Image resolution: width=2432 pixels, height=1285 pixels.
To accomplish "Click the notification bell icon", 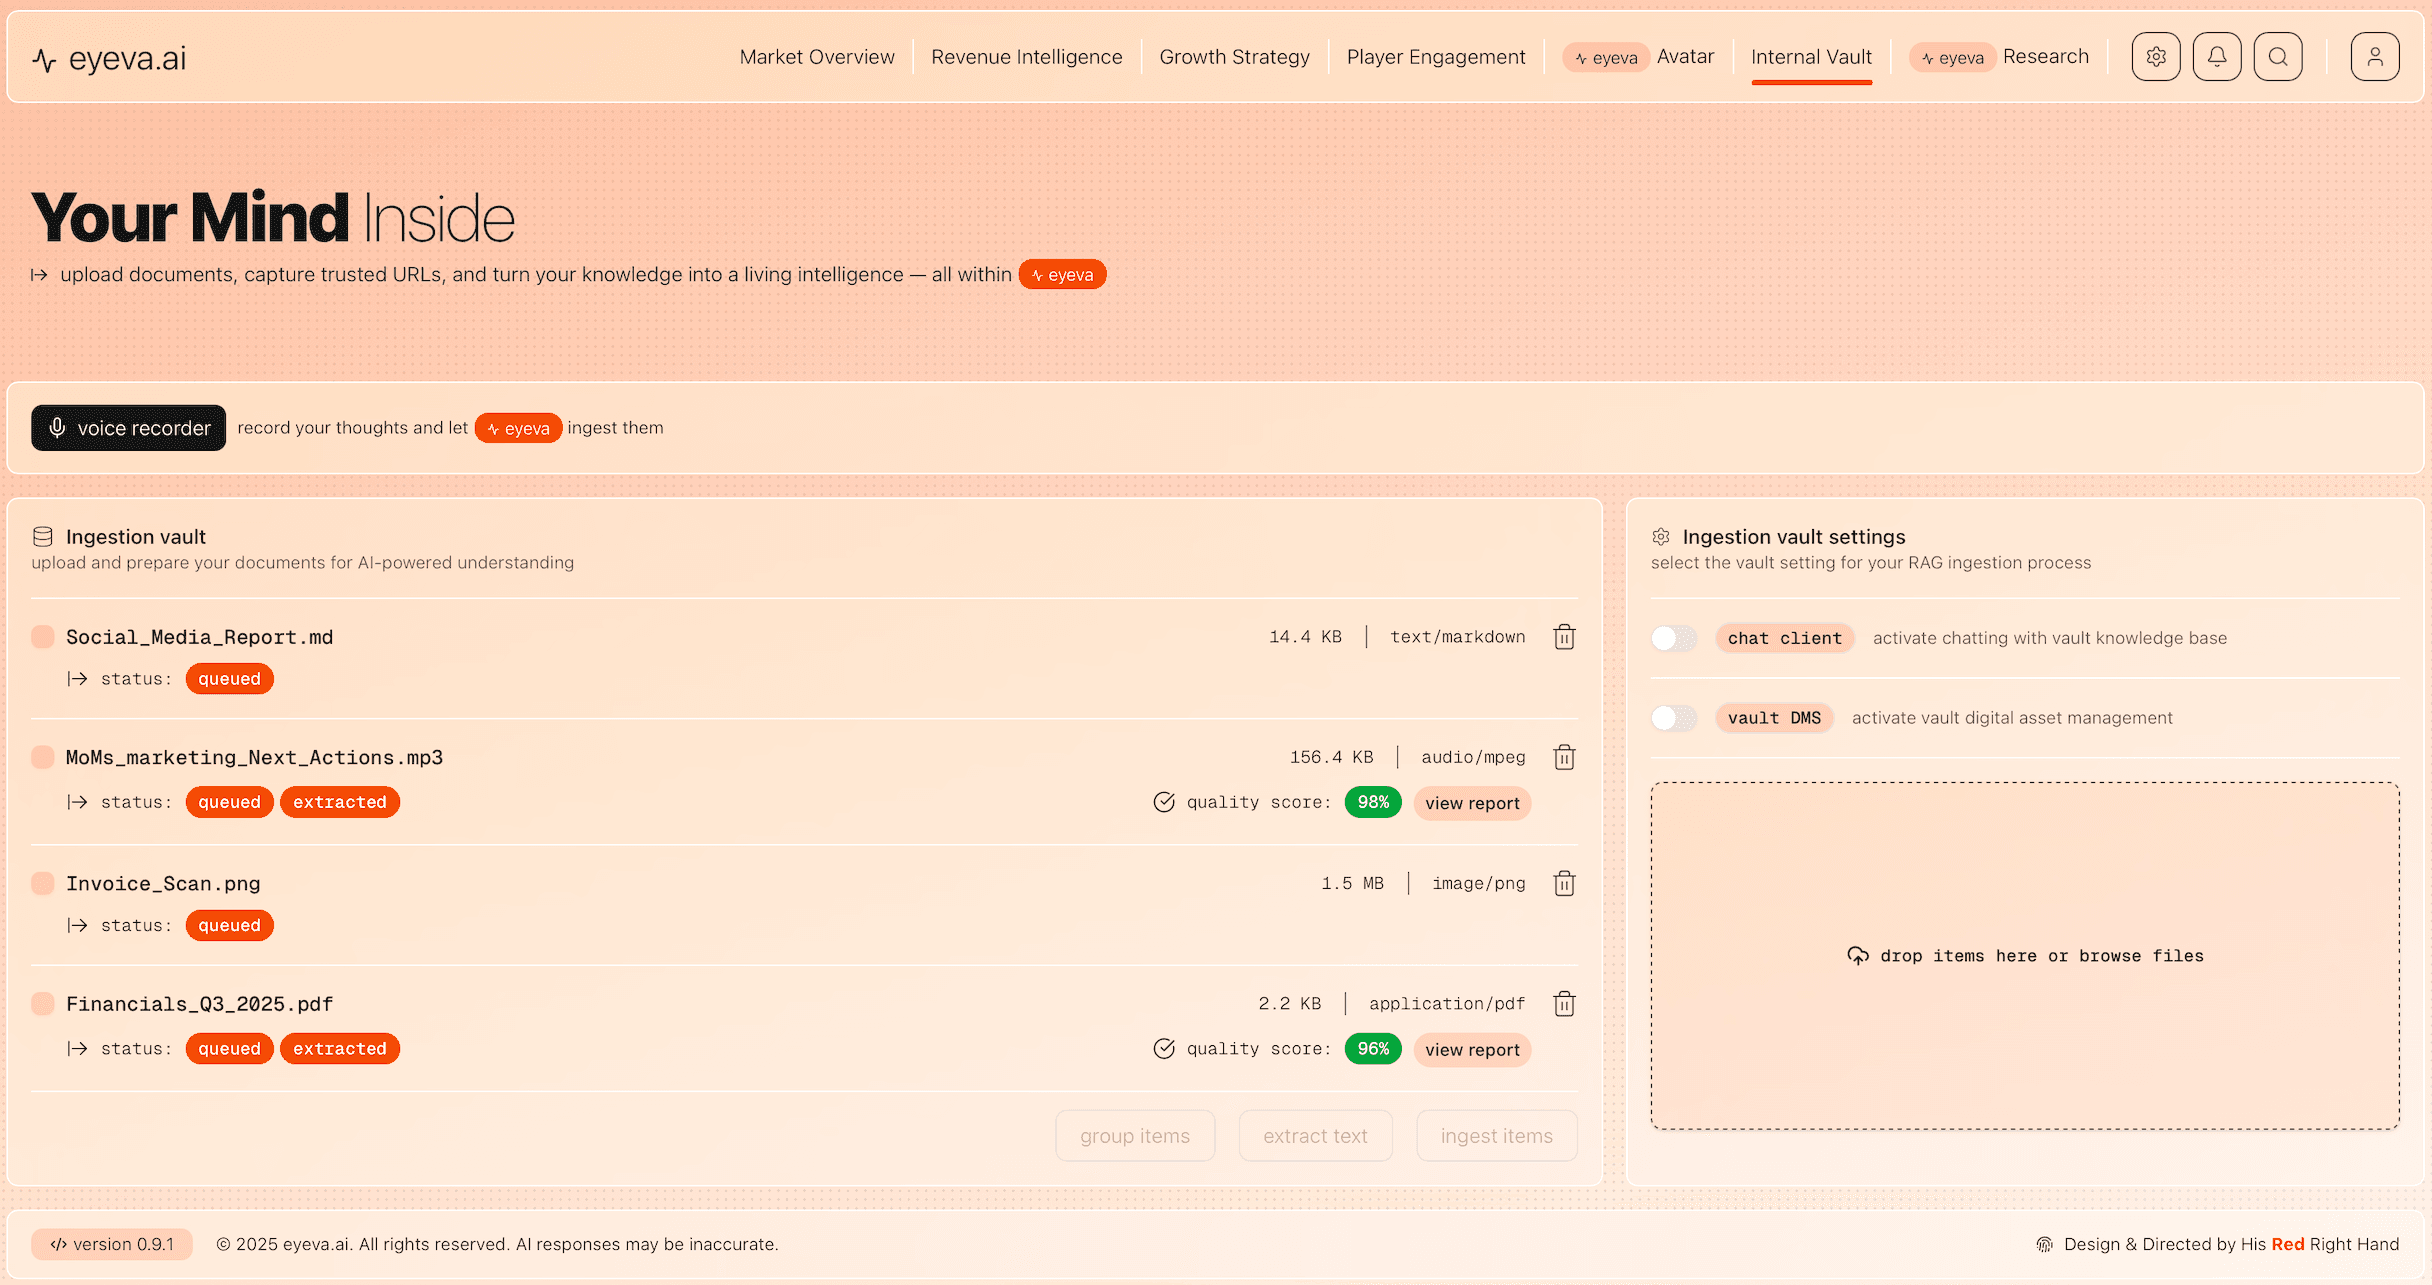I will (x=2217, y=56).
